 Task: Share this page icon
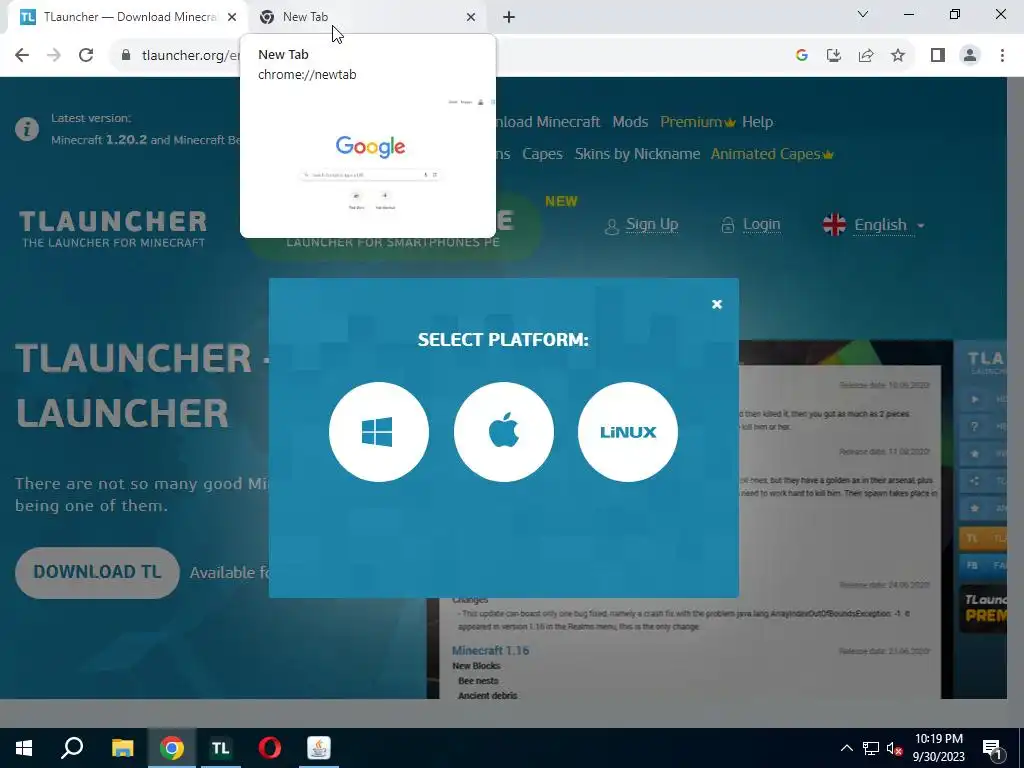[866, 56]
